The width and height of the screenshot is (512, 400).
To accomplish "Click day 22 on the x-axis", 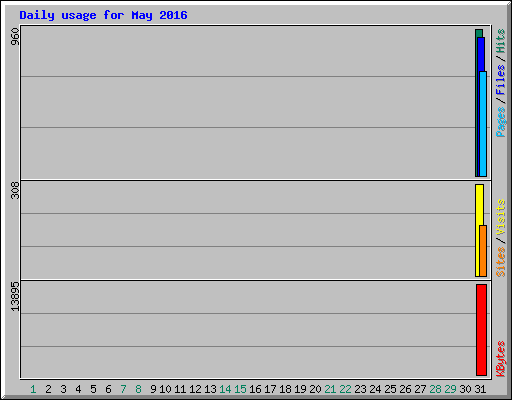I will coord(345,389).
